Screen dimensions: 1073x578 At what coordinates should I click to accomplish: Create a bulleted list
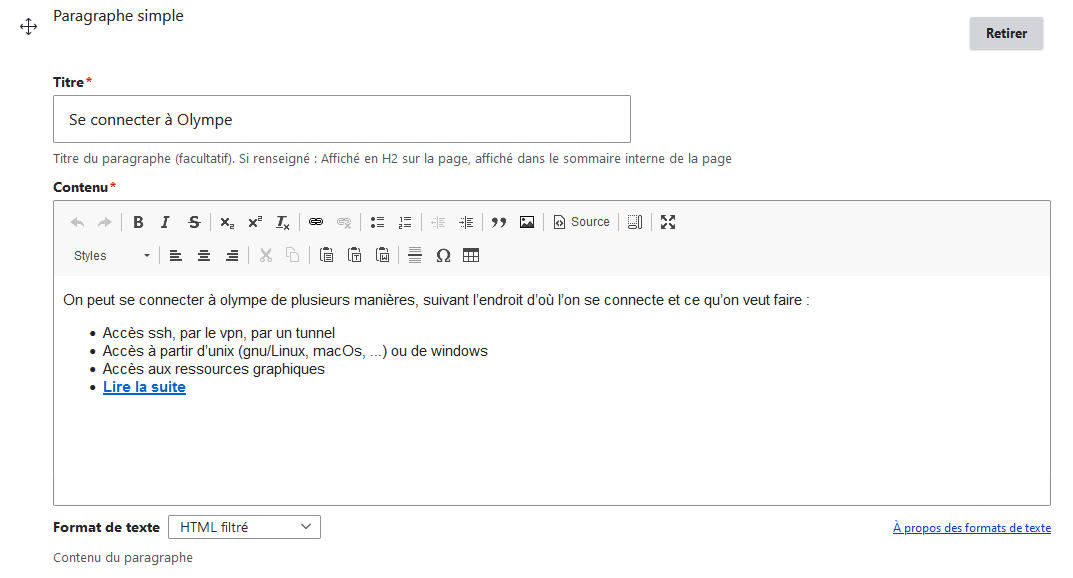pyautogui.click(x=377, y=222)
